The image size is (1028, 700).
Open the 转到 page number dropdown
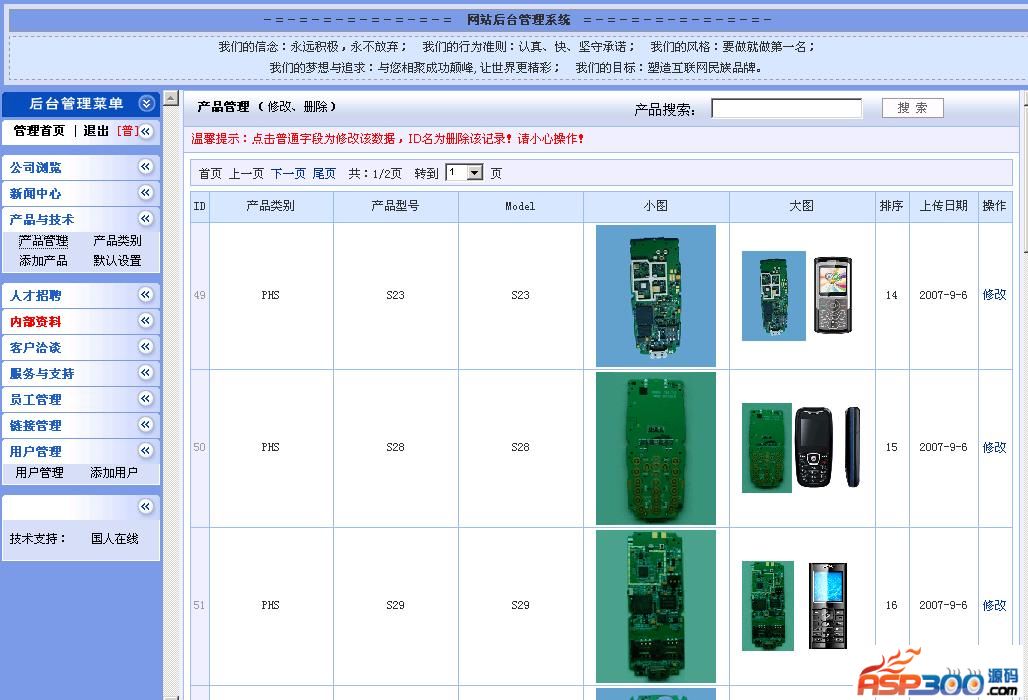(464, 173)
